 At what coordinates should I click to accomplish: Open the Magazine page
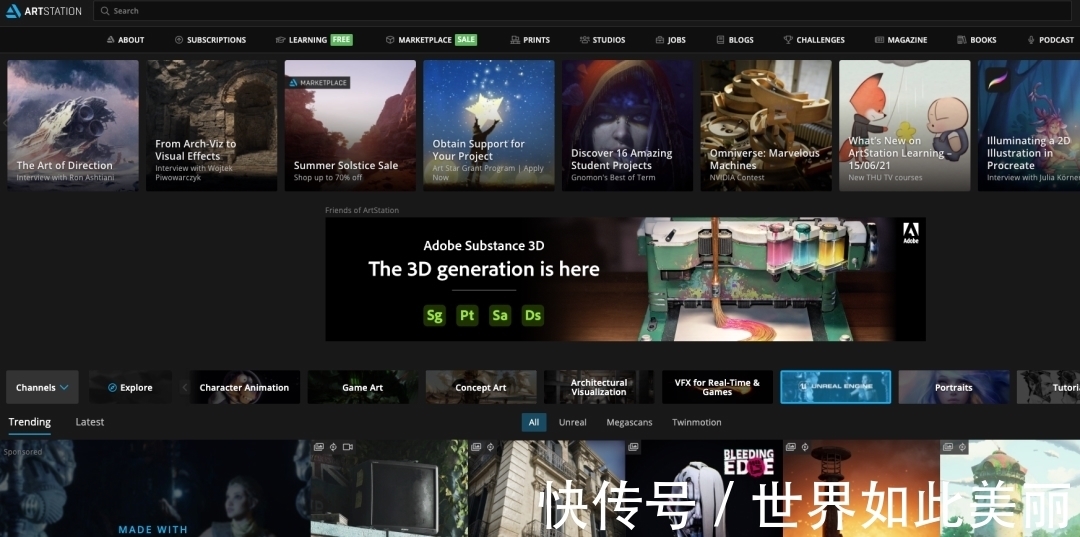[x=901, y=40]
